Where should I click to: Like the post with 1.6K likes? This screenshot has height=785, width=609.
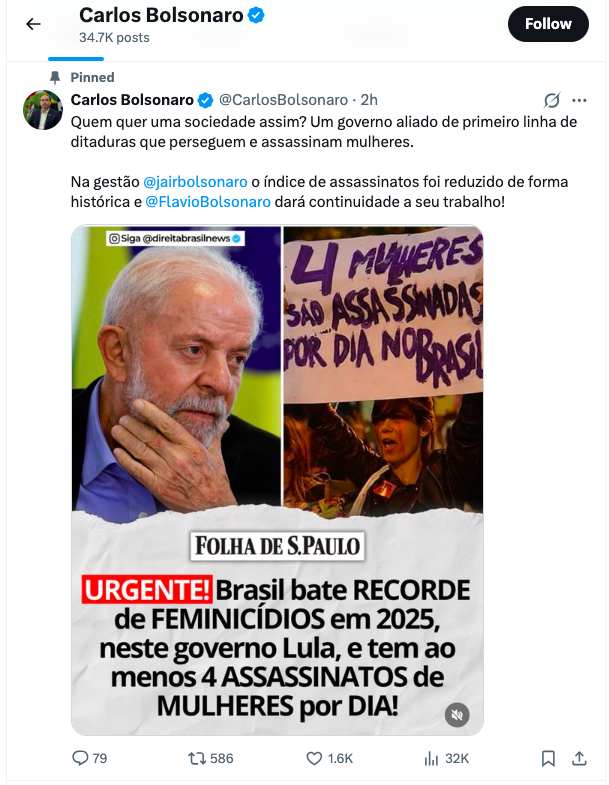pos(330,758)
